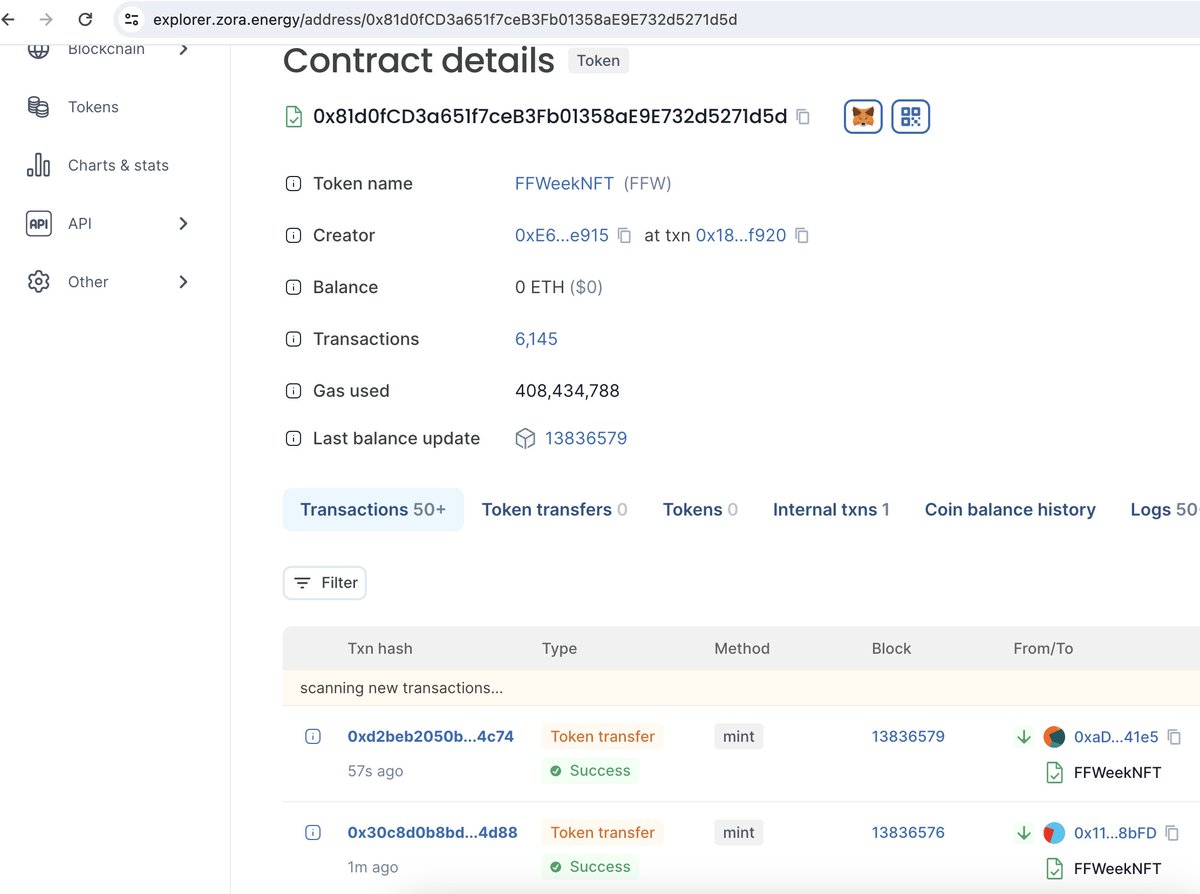Click info icon next to Creator
The image size is (1200, 894).
pyautogui.click(x=293, y=236)
